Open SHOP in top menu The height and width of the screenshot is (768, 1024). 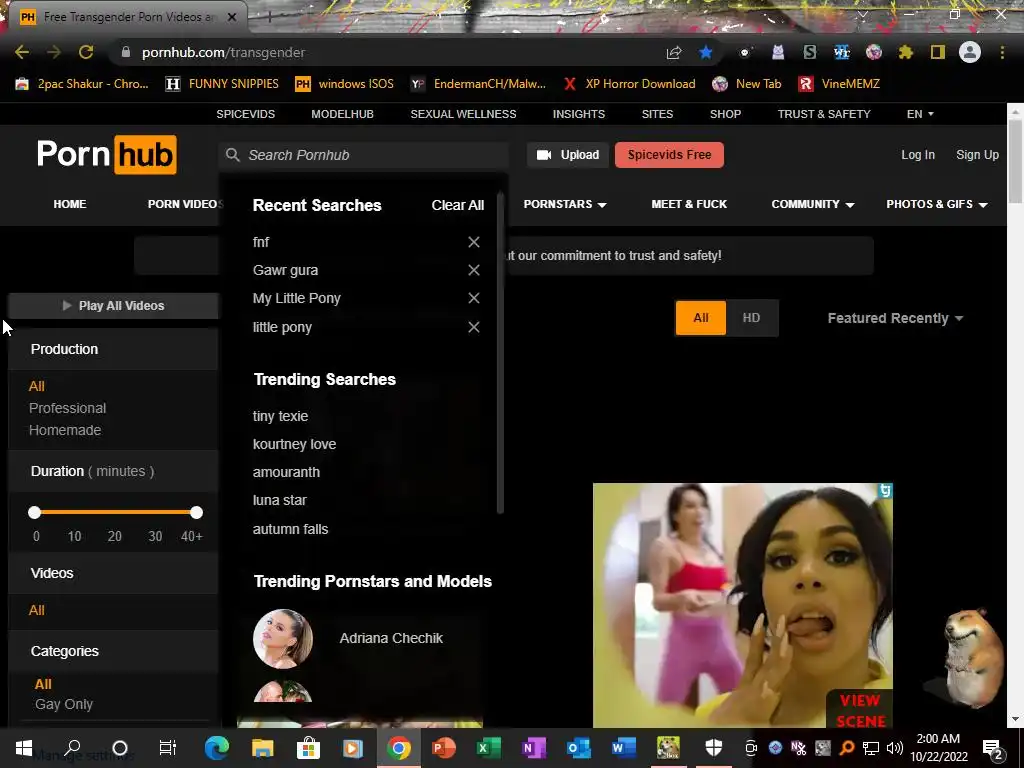click(726, 114)
